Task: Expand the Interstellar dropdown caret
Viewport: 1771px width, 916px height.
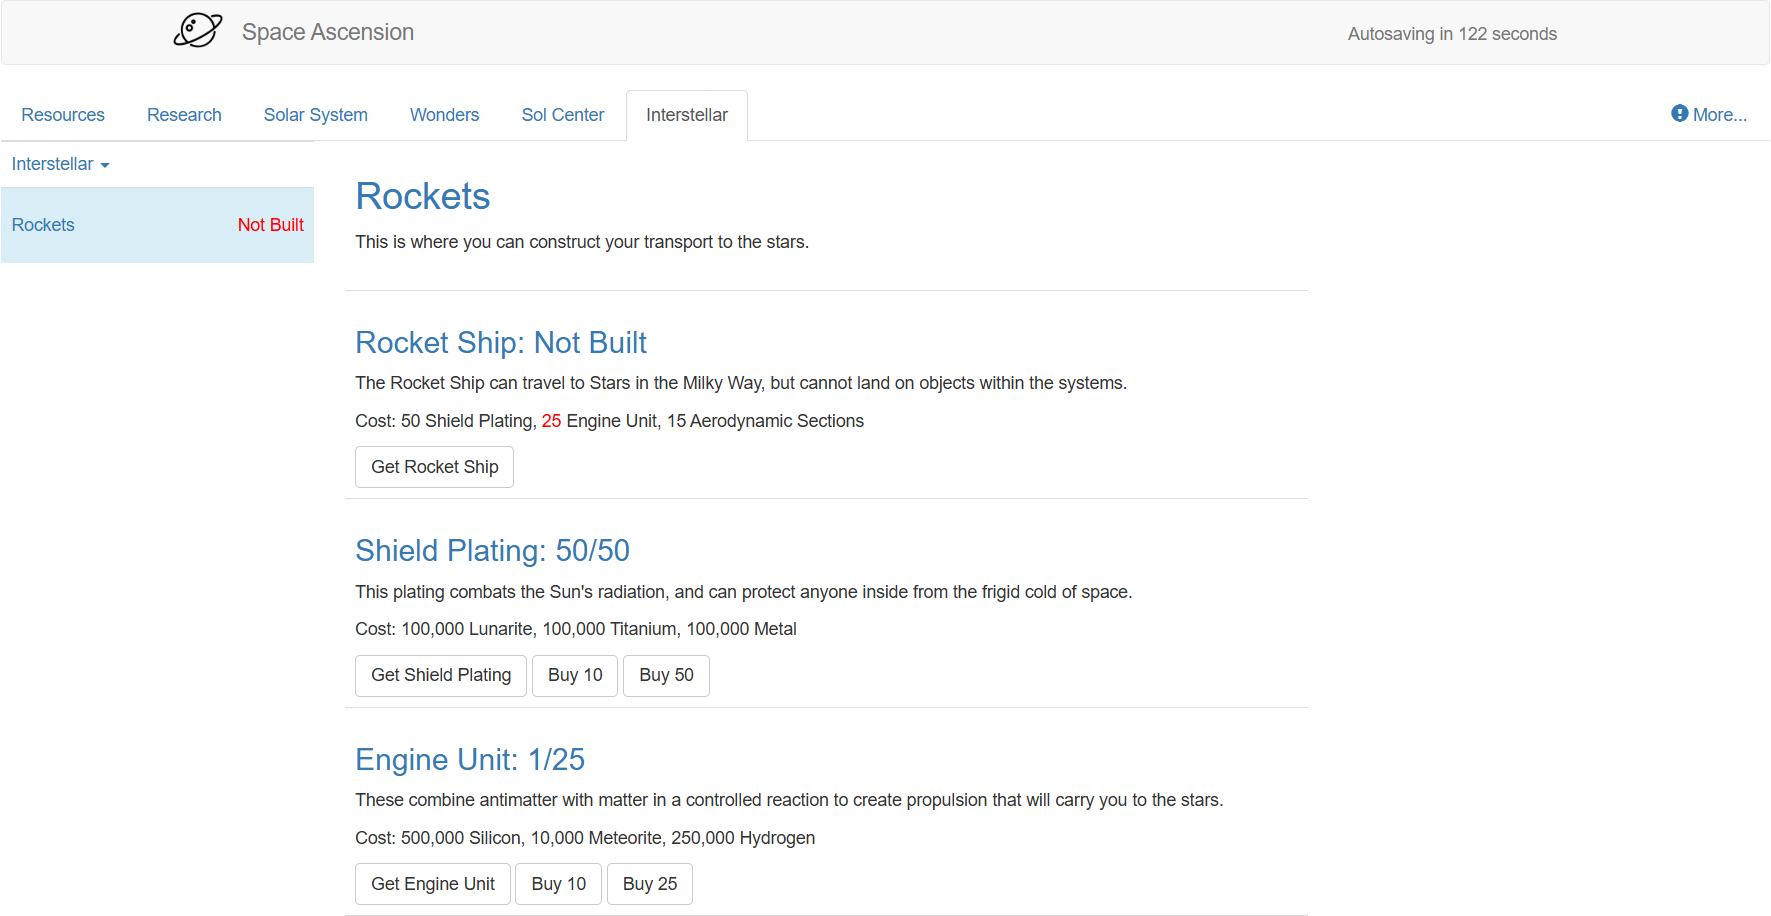Action: 105,165
